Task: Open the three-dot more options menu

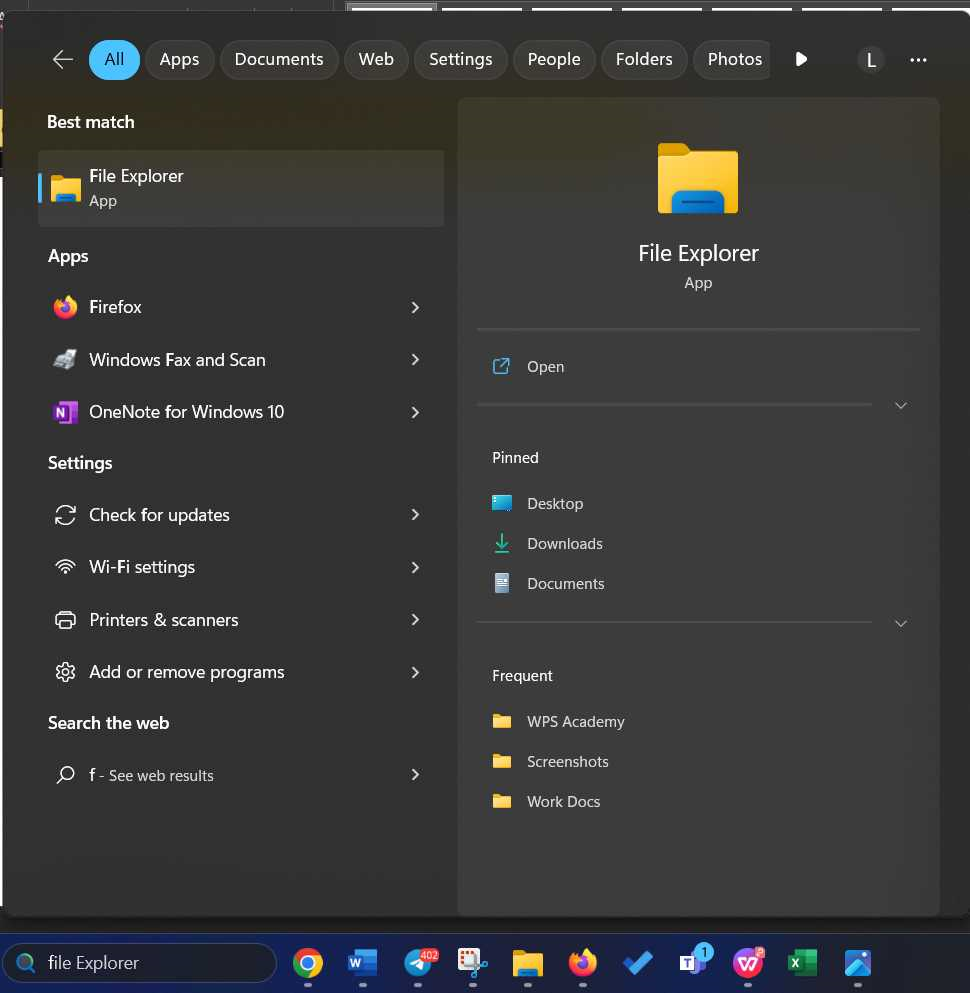Action: coord(918,60)
